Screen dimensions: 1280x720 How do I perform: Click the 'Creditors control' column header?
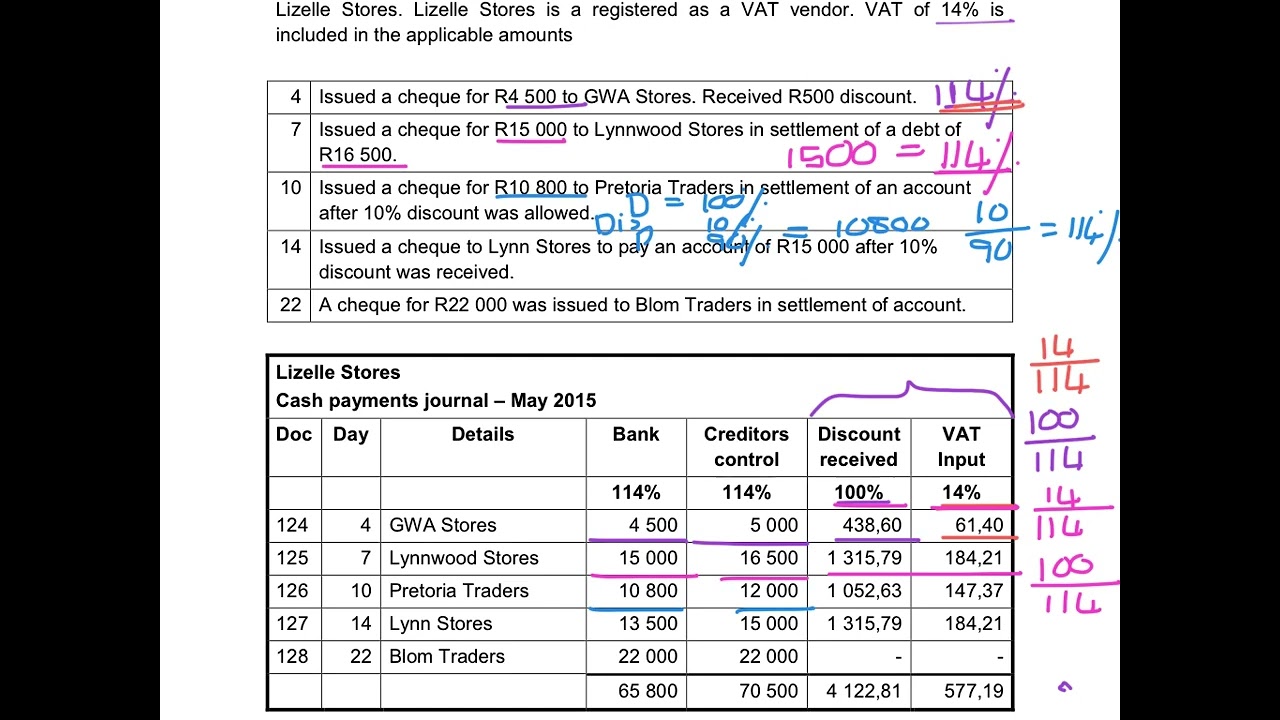click(x=746, y=447)
